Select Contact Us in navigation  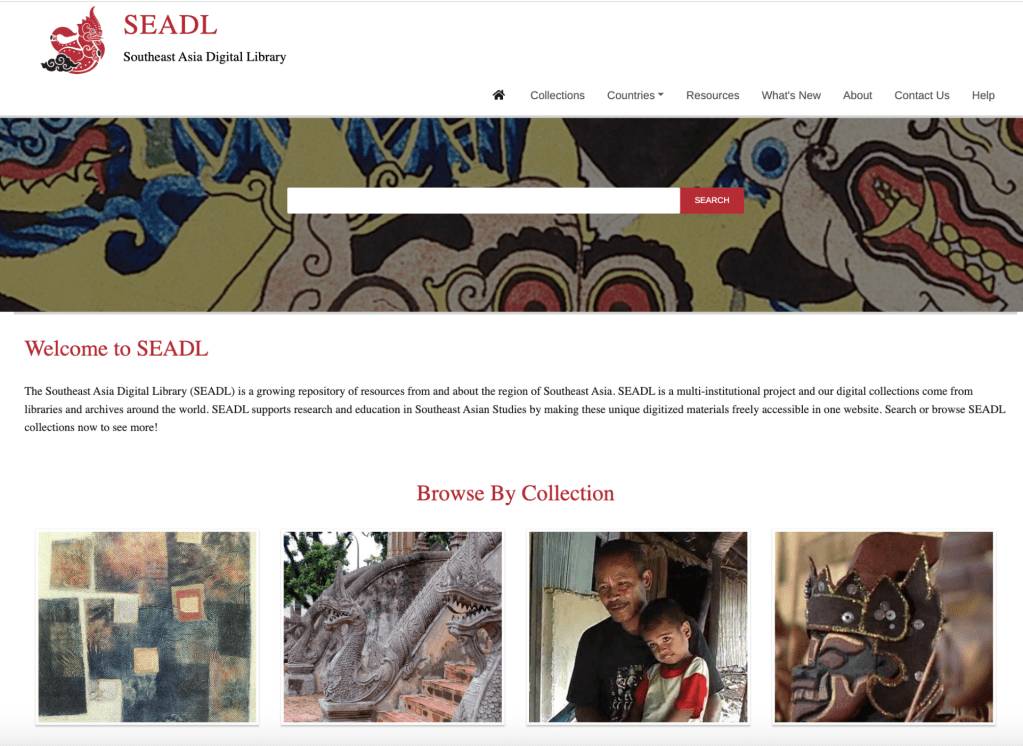[x=921, y=95]
